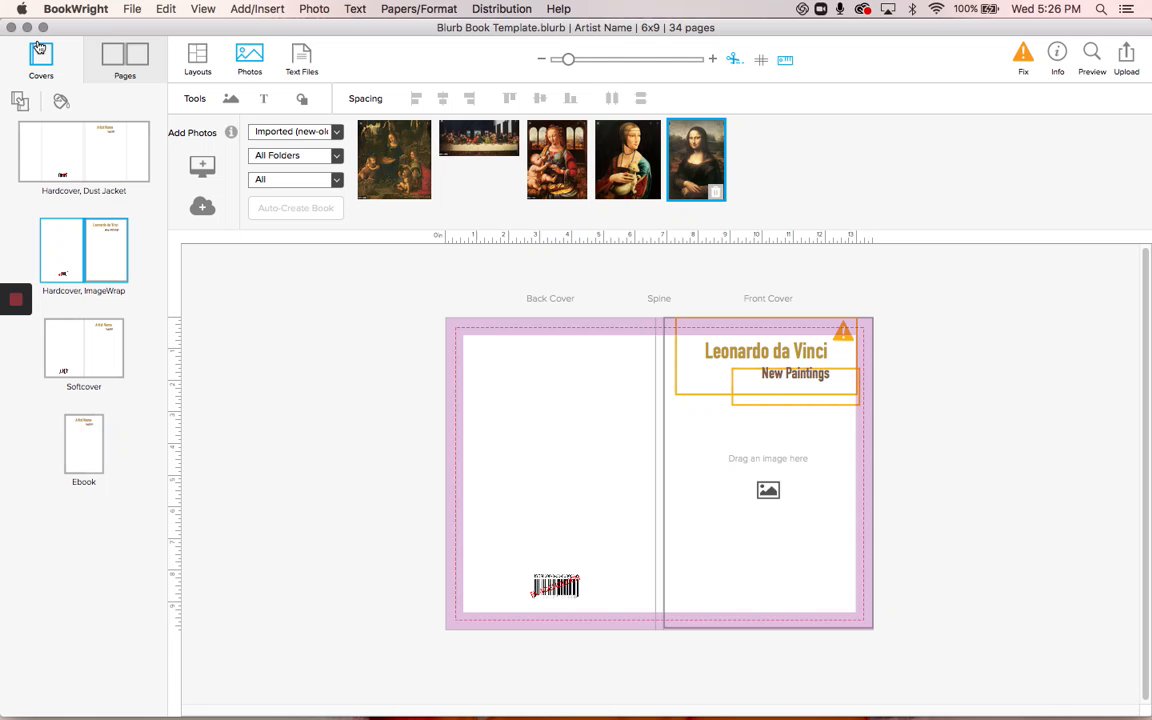Select the photo container tool
The image size is (1152, 720).
coord(231,98)
